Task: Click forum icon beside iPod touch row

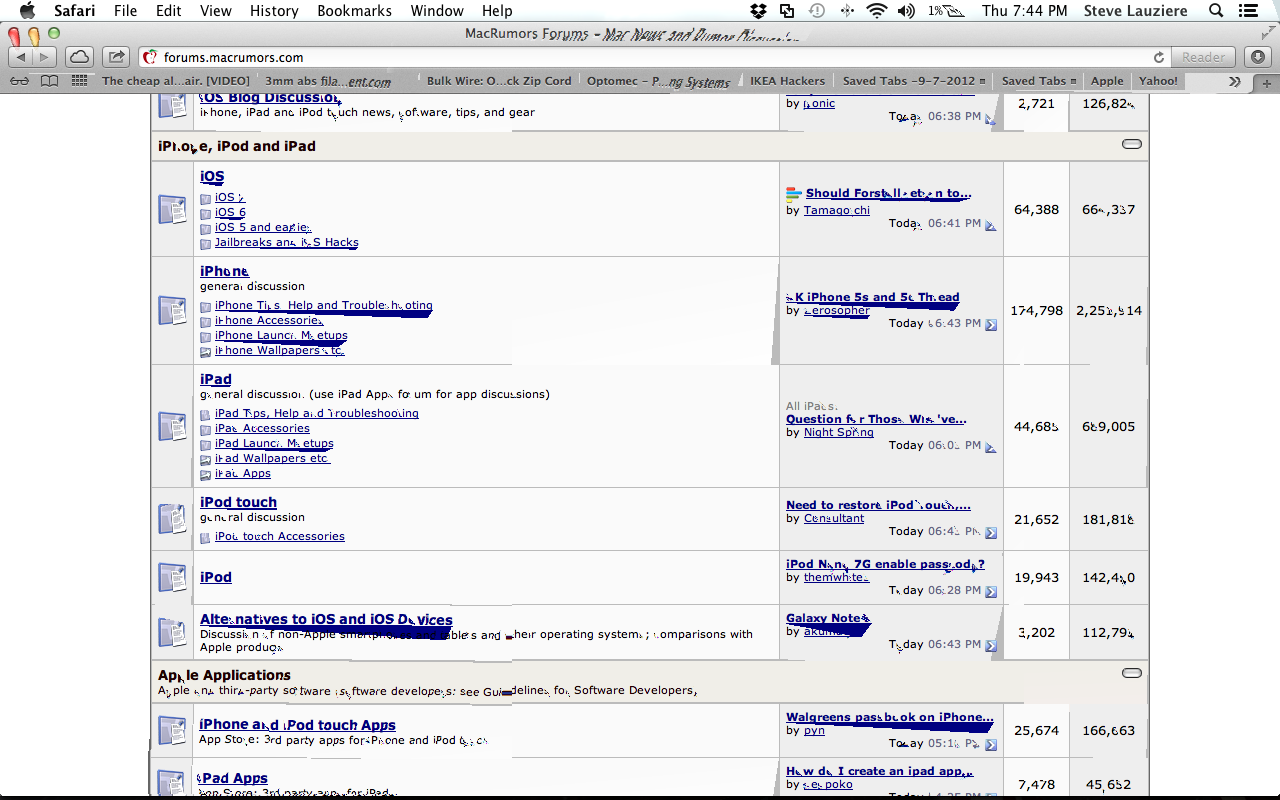Action: pyautogui.click(x=172, y=518)
